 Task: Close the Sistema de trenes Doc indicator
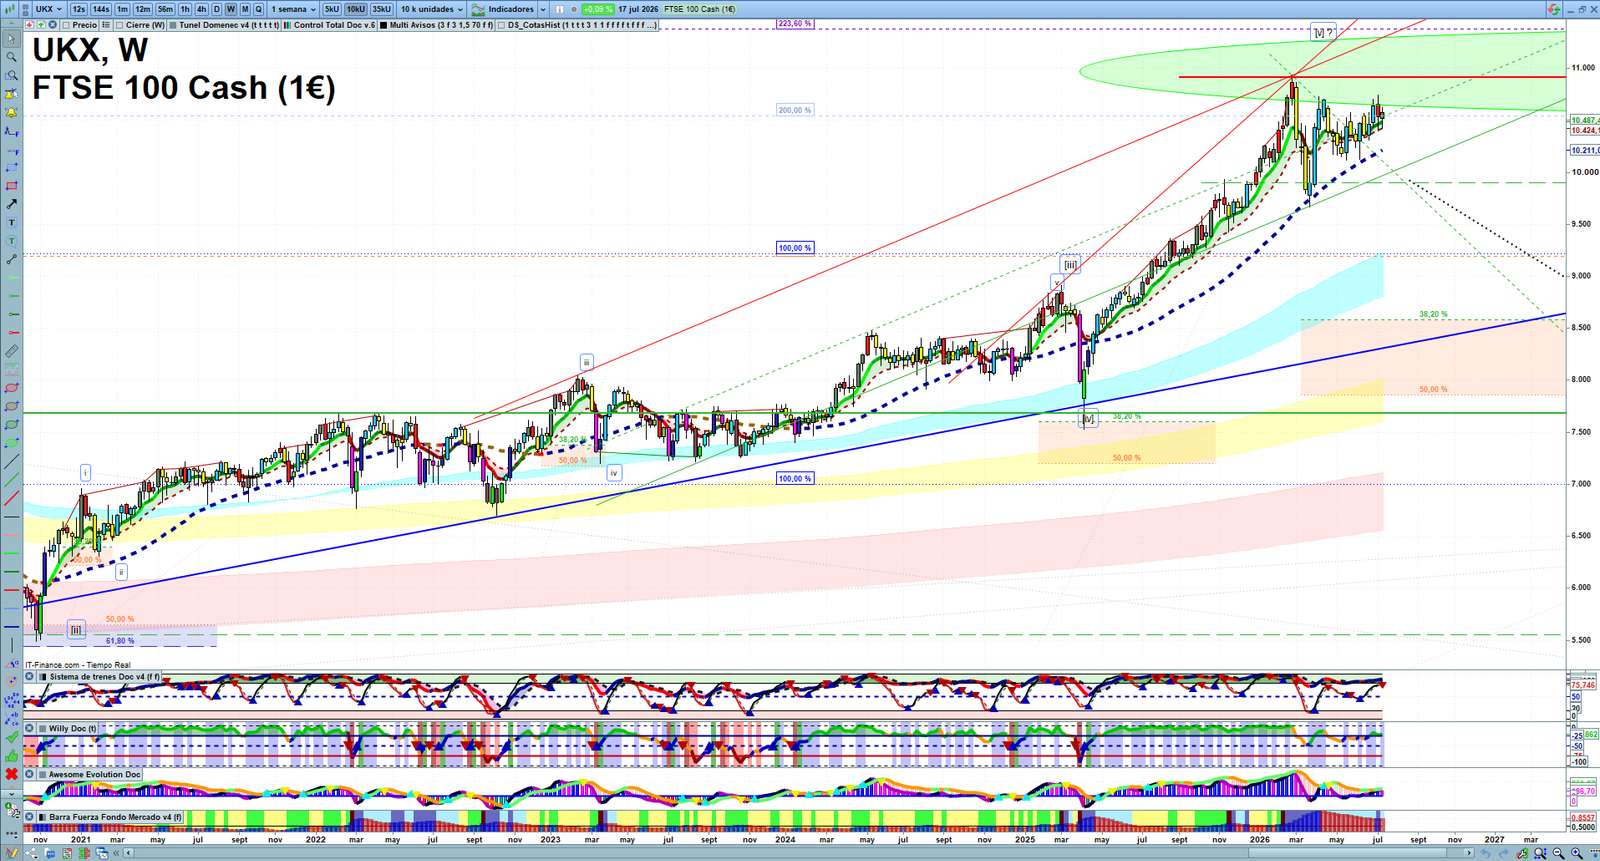[30, 677]
